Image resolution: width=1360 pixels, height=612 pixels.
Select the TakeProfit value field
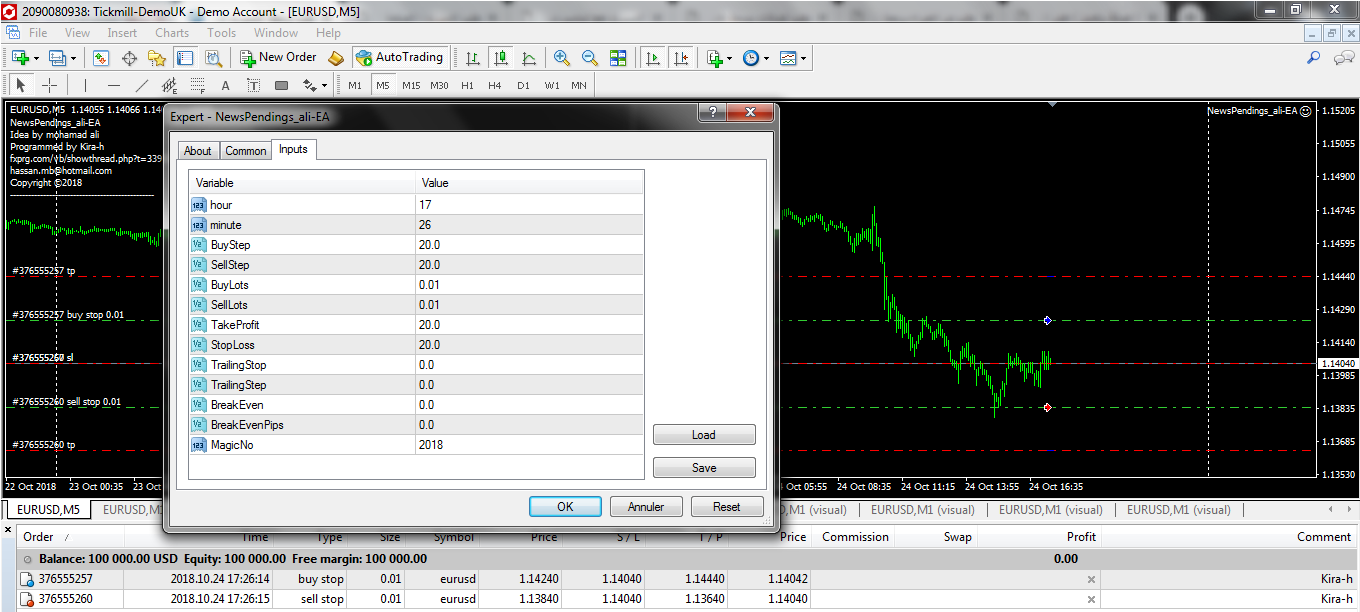coord(528,325)
